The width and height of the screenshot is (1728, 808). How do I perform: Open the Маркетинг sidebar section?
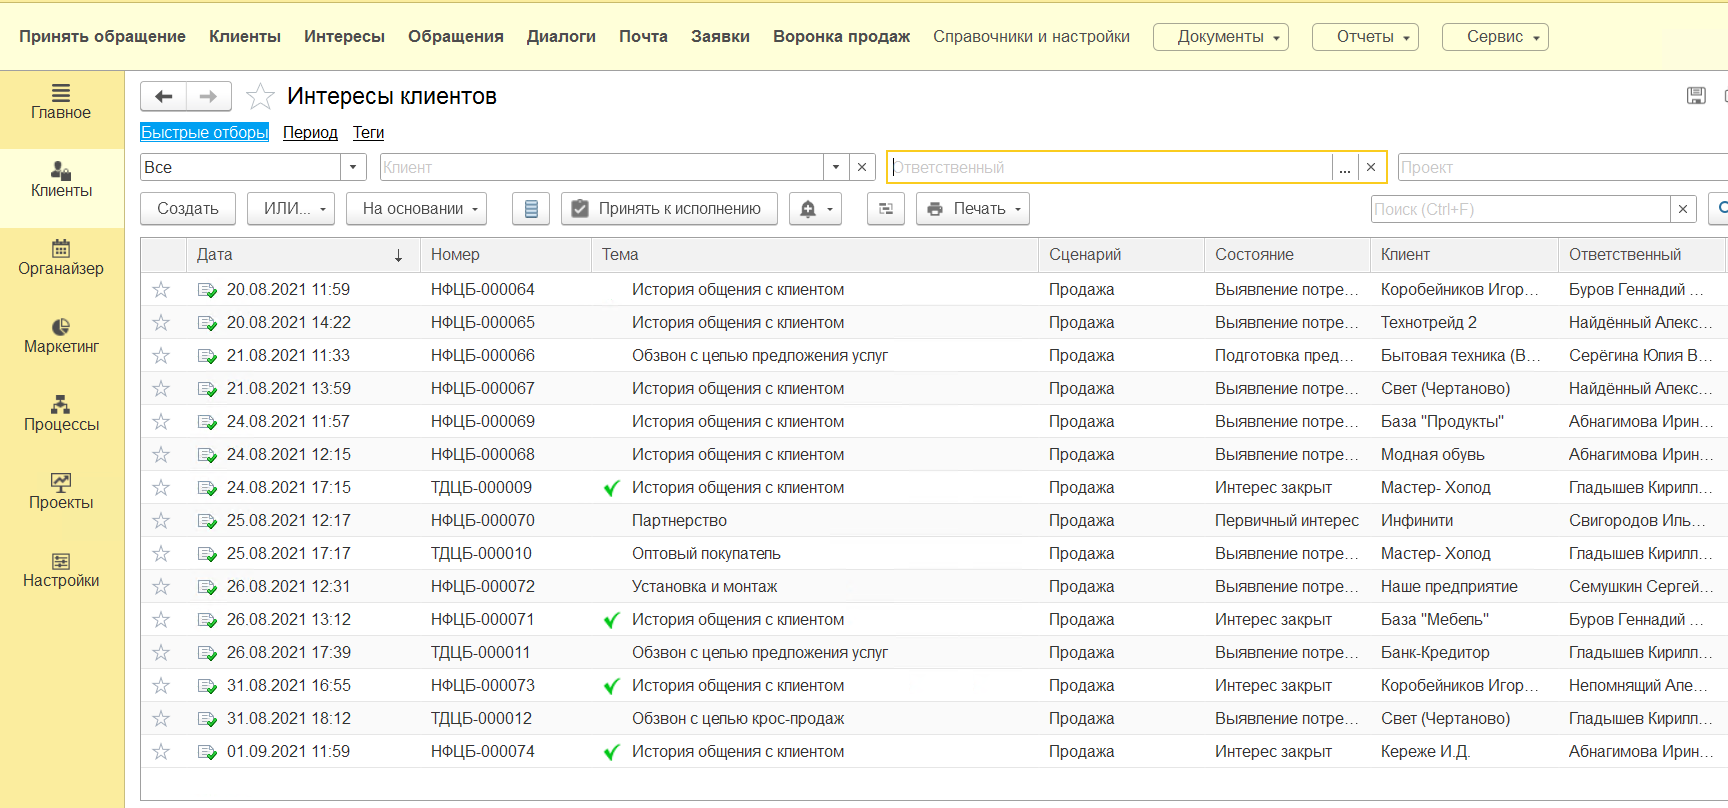61,335
